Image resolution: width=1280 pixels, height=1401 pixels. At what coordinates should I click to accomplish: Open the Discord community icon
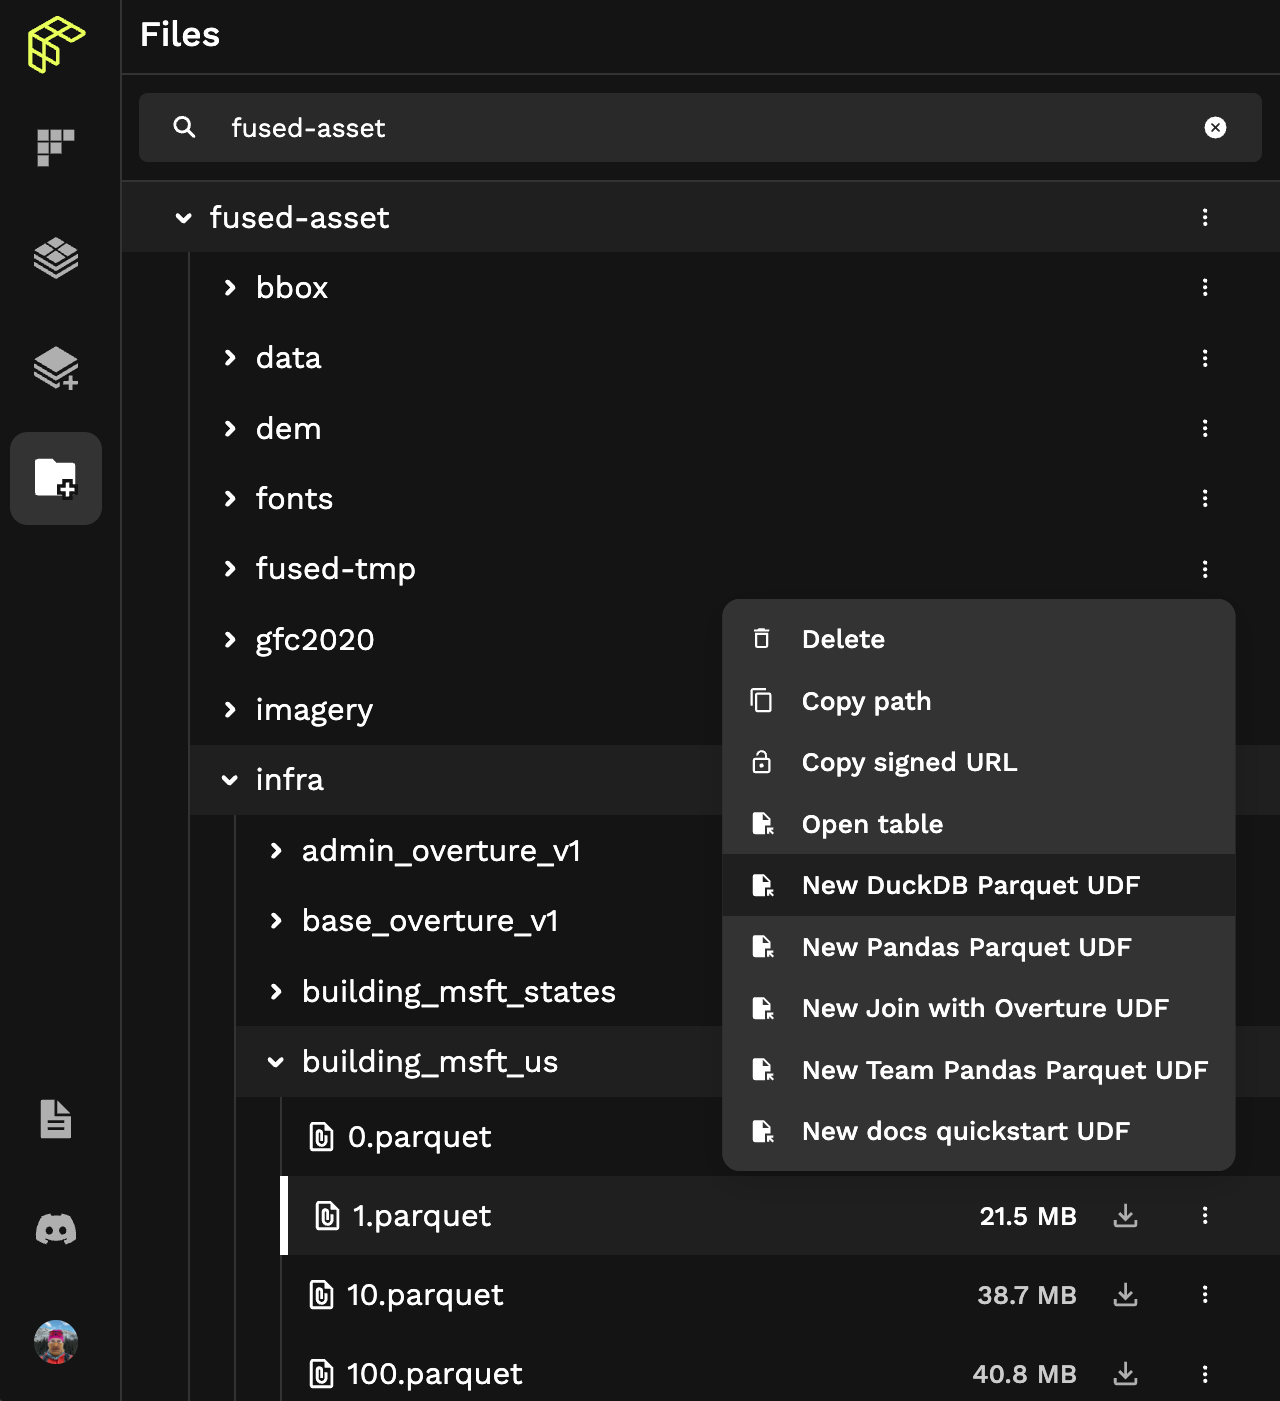[56, 1229]
